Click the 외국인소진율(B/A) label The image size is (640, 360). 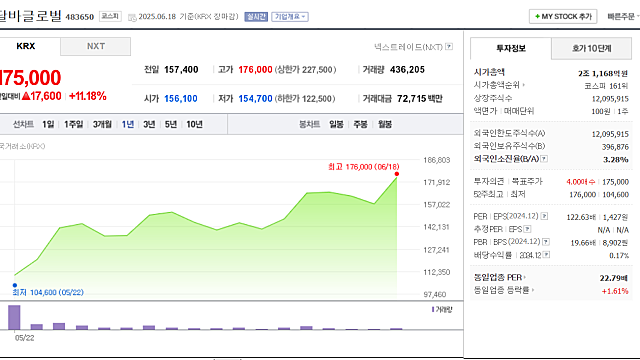506,159
